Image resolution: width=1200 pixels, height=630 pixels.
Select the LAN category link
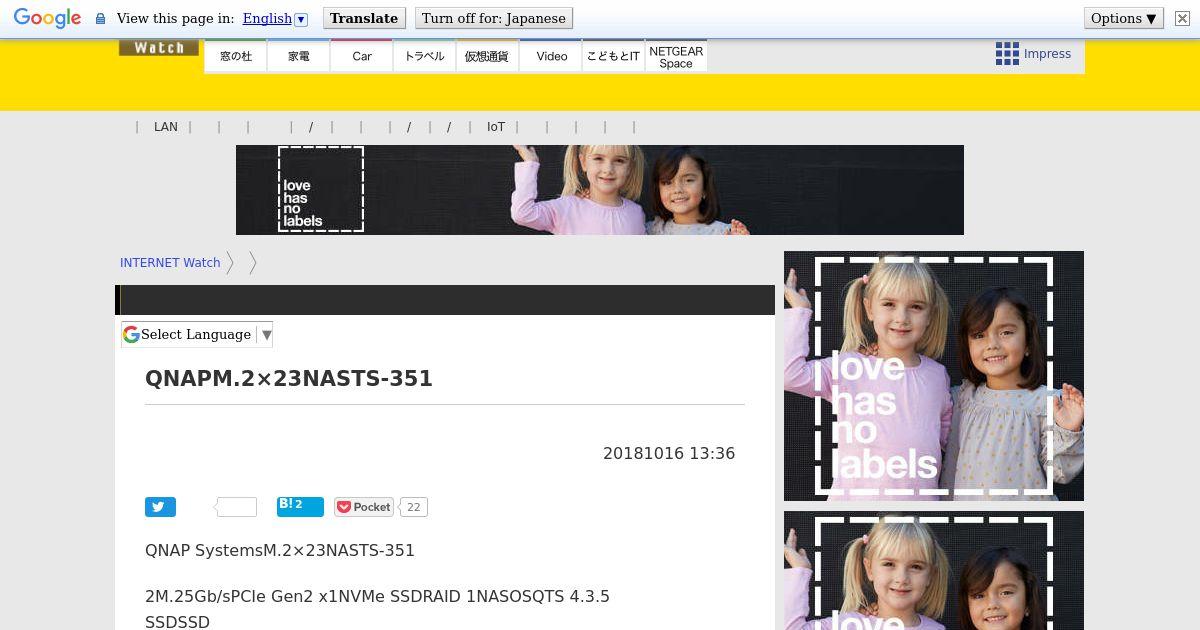166,127
